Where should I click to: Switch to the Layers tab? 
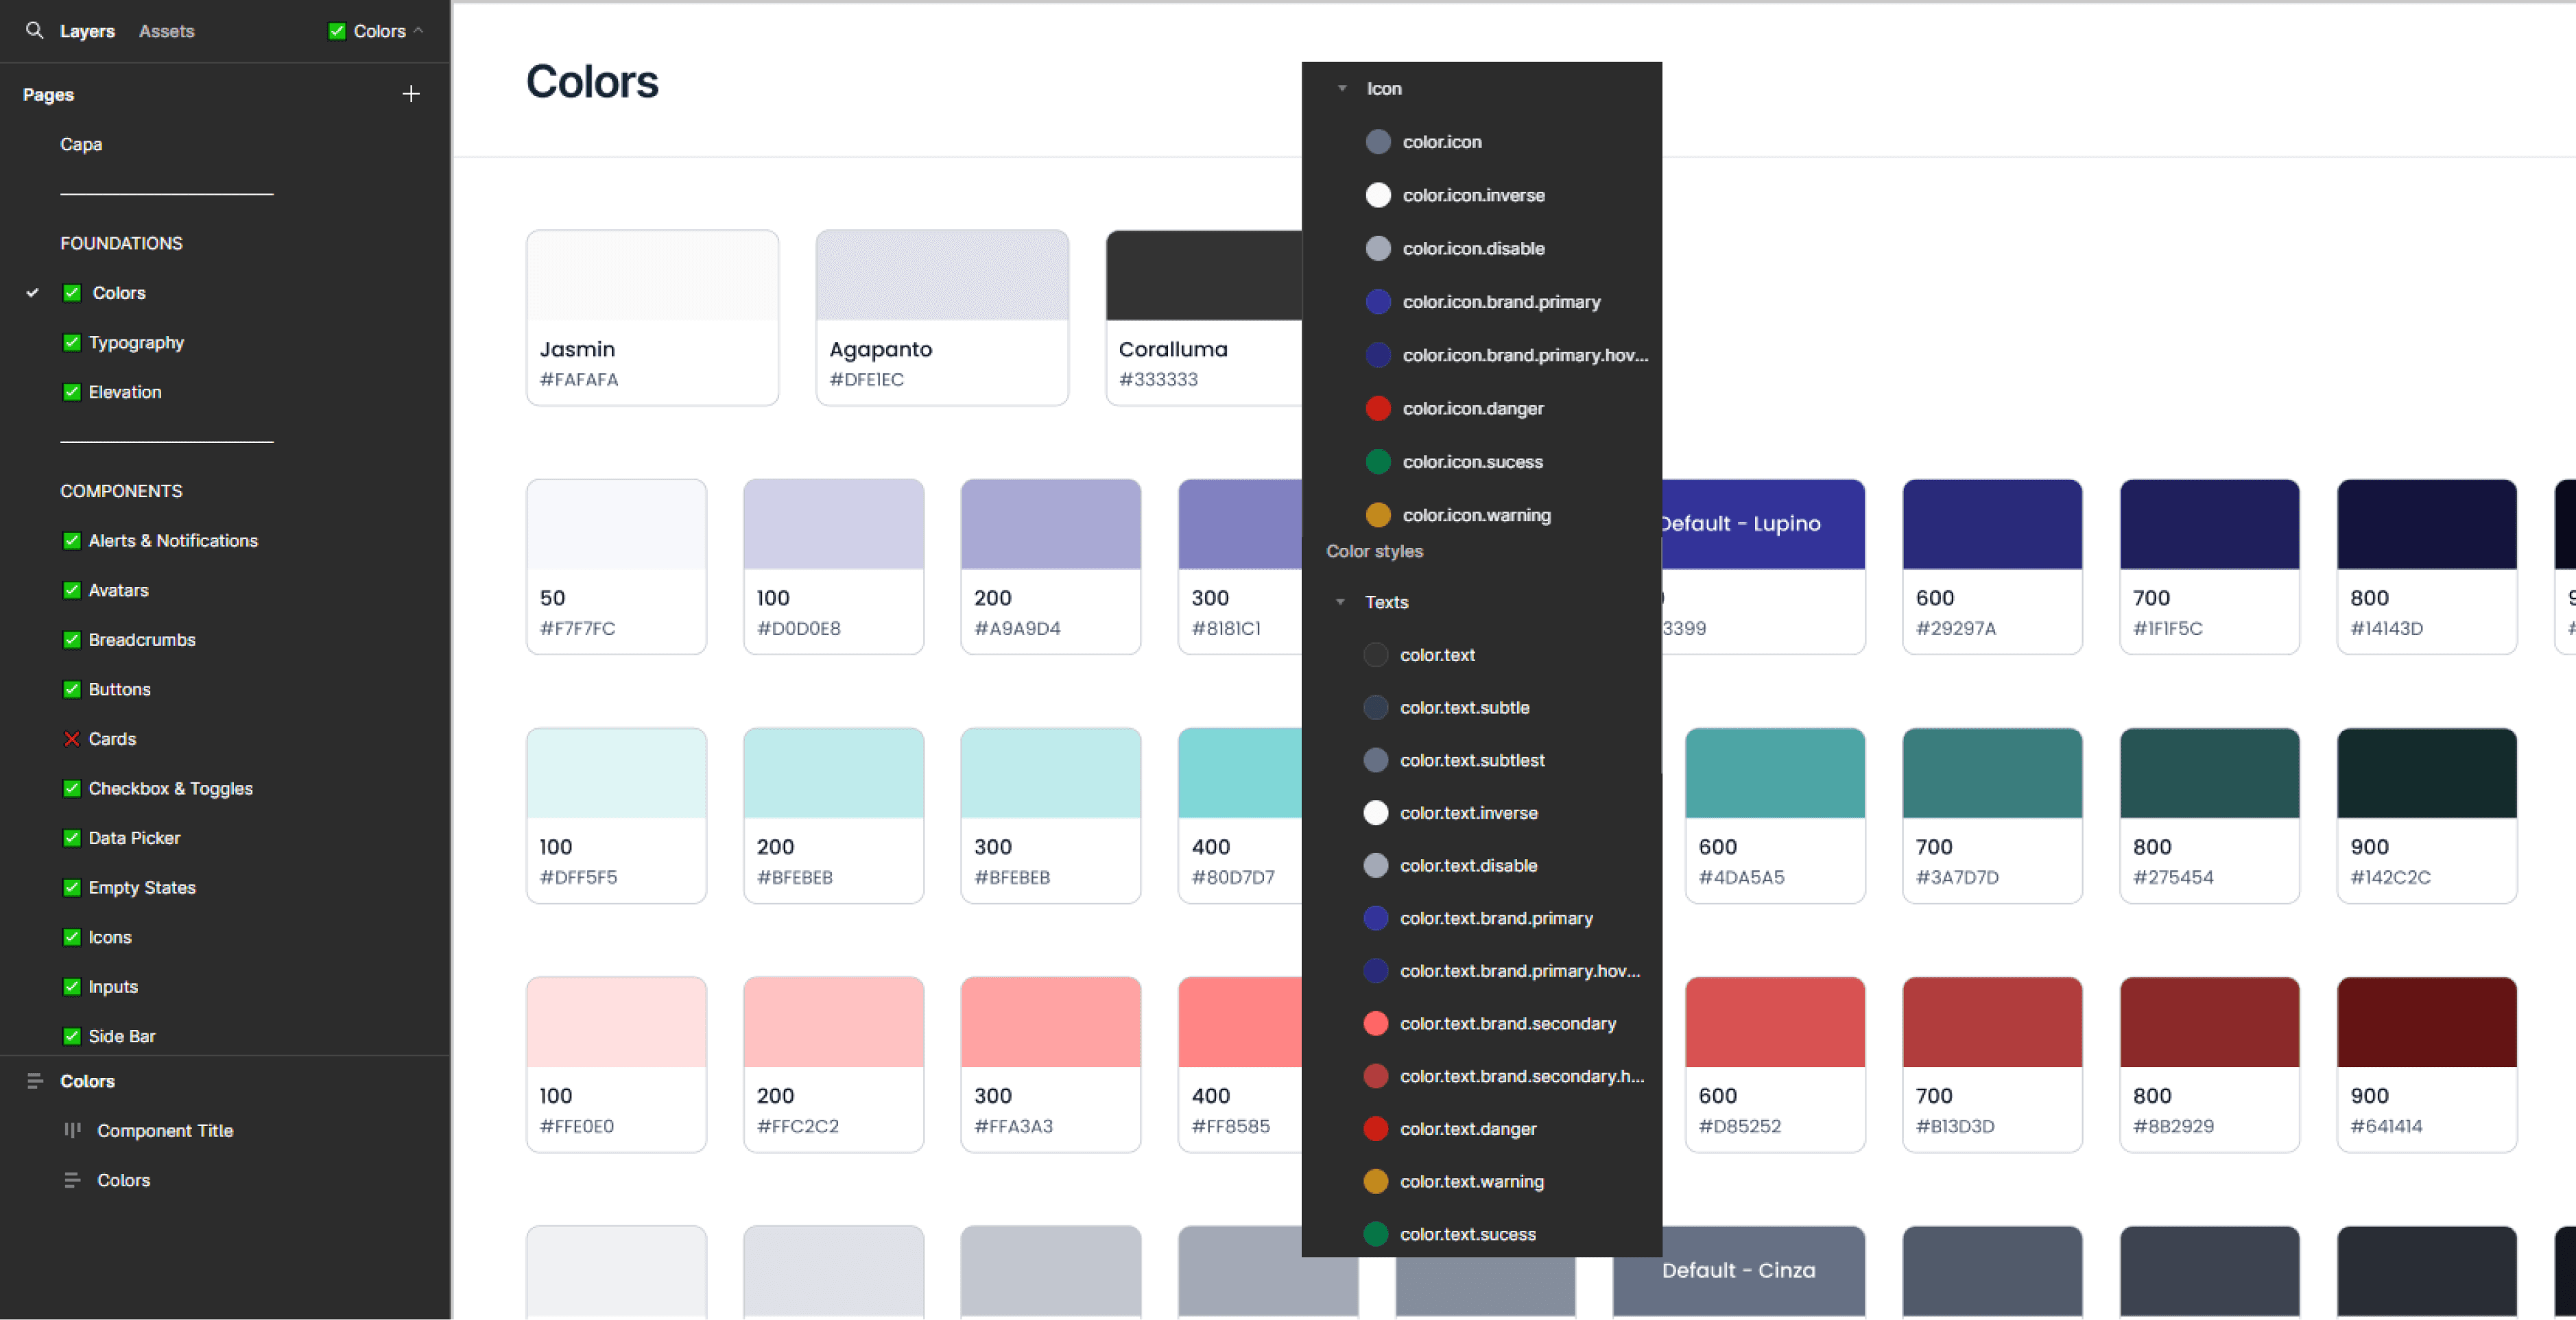(87, 31)
